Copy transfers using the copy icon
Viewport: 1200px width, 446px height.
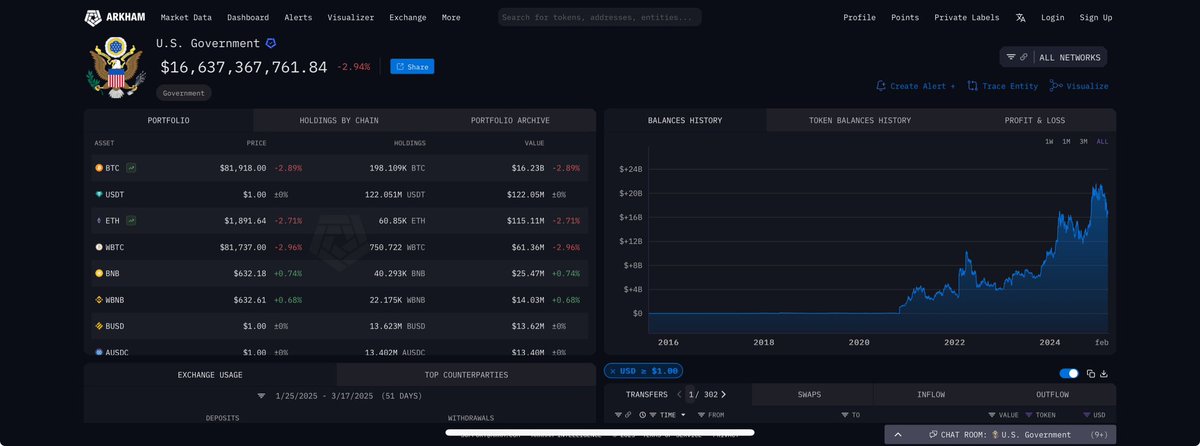[1090, 373]
